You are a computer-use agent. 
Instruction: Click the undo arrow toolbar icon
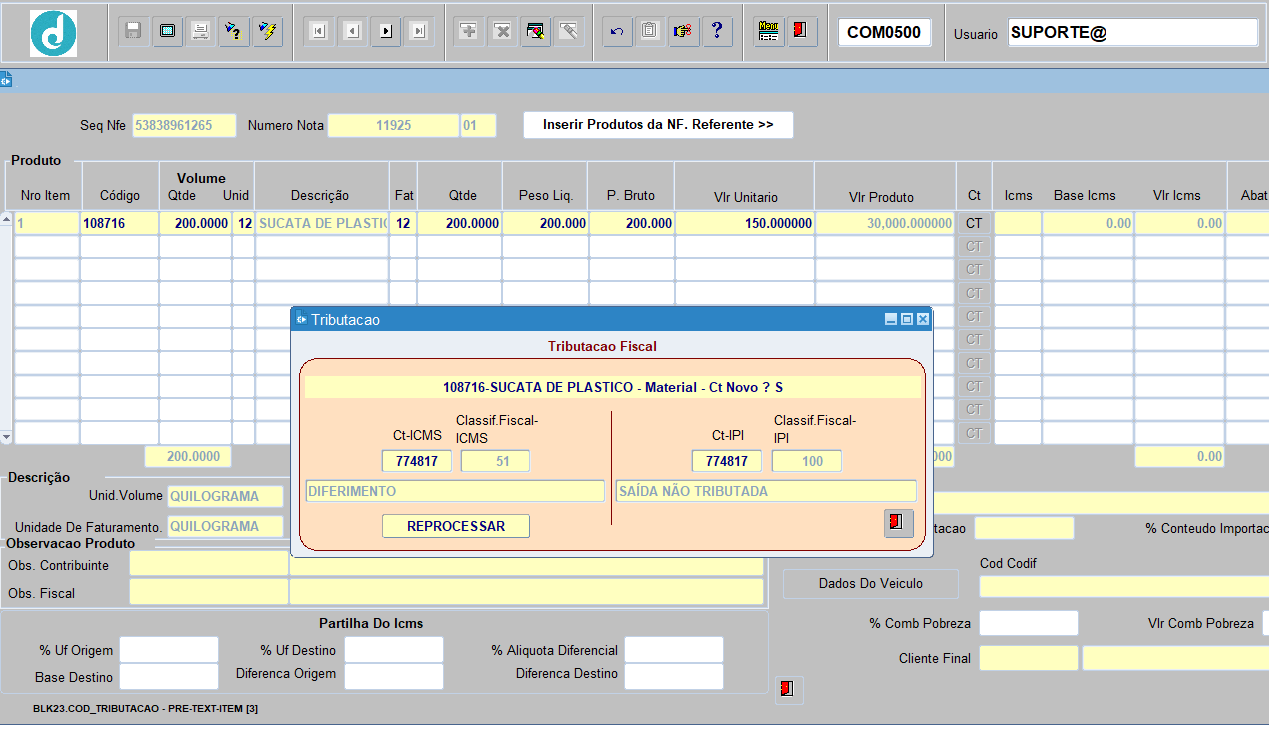(x=616, y=32)
